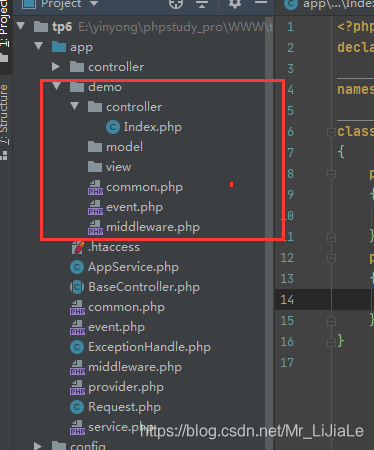The image size is (374, 450).
Task: Expand the config folder arrow
Action: coord(38,446)
